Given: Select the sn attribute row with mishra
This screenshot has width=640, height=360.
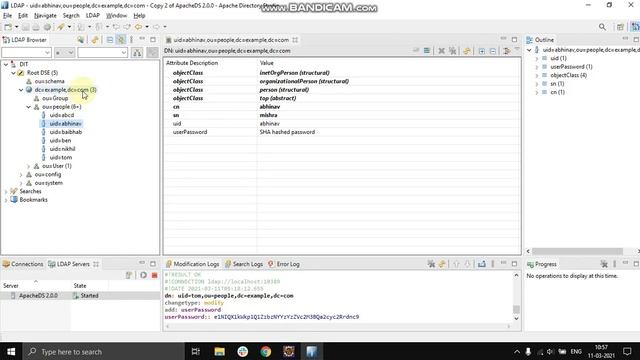Looking at the screenshot, I should [x=342, y=115].
